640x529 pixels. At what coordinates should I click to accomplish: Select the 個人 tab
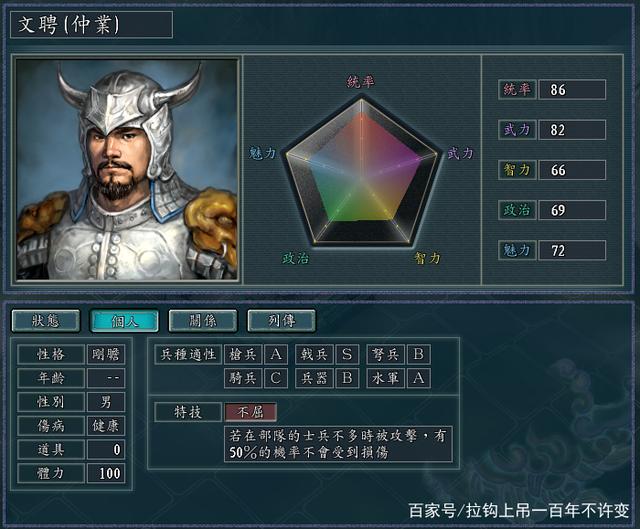point(124,321)
